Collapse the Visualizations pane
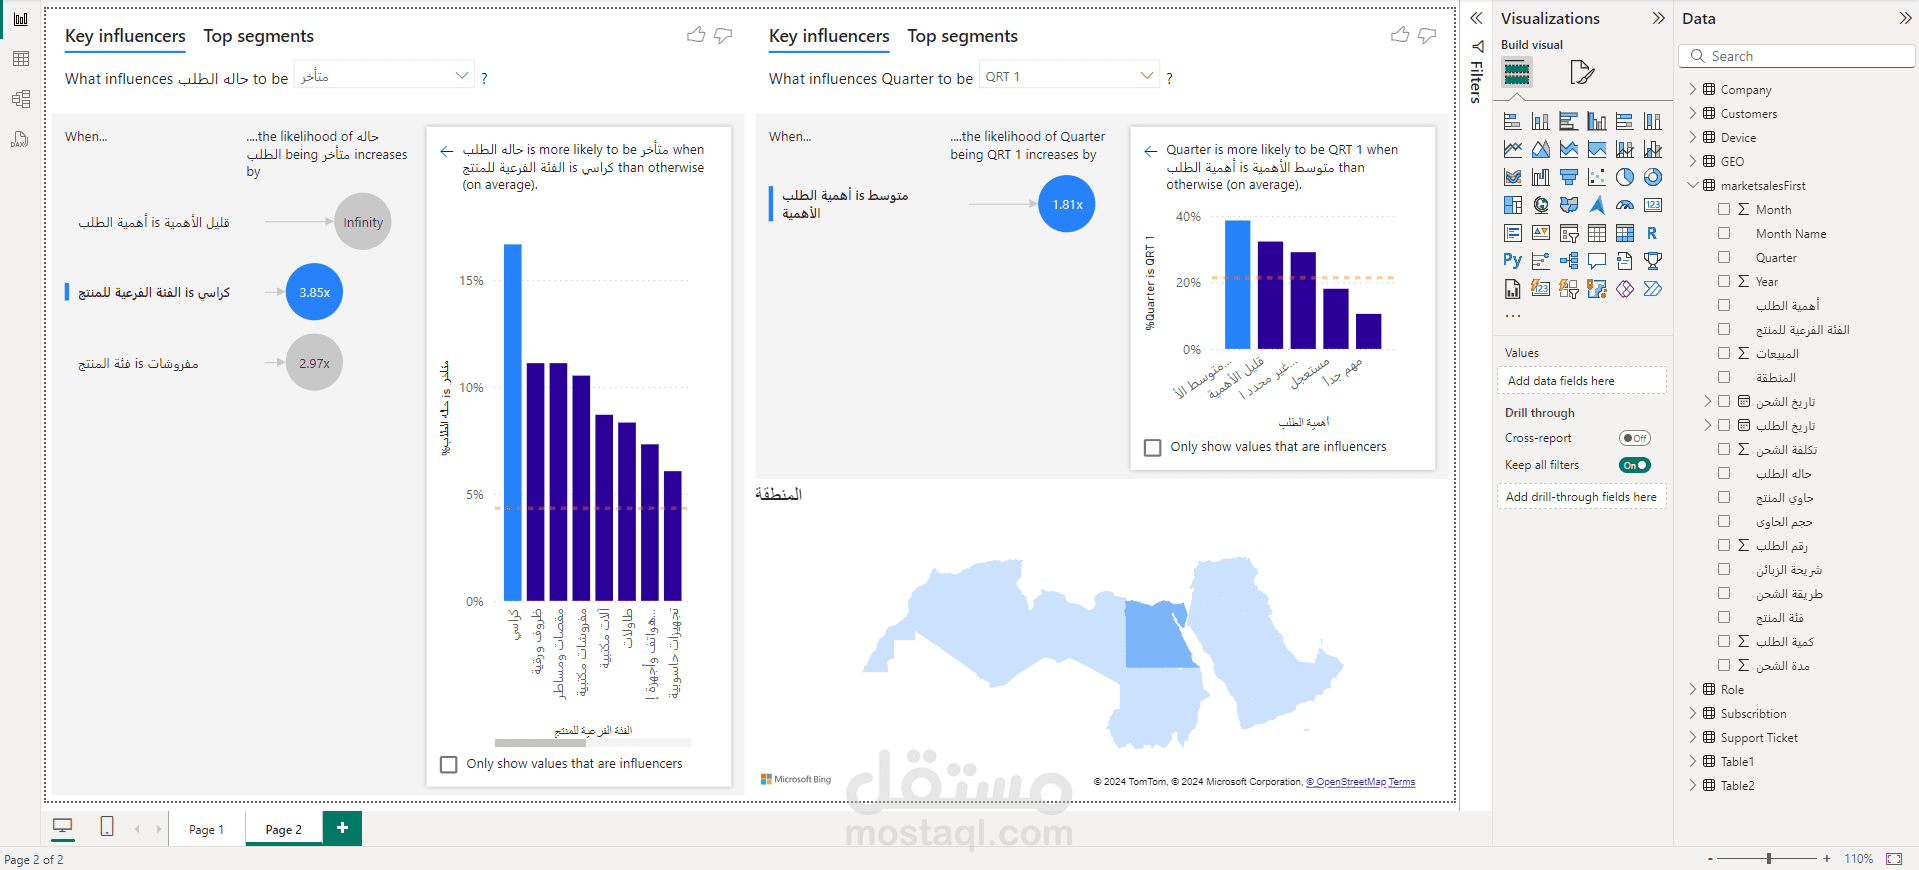Image resolution: width=1919 pixels, height=870 pixels. coord(1659,18)
